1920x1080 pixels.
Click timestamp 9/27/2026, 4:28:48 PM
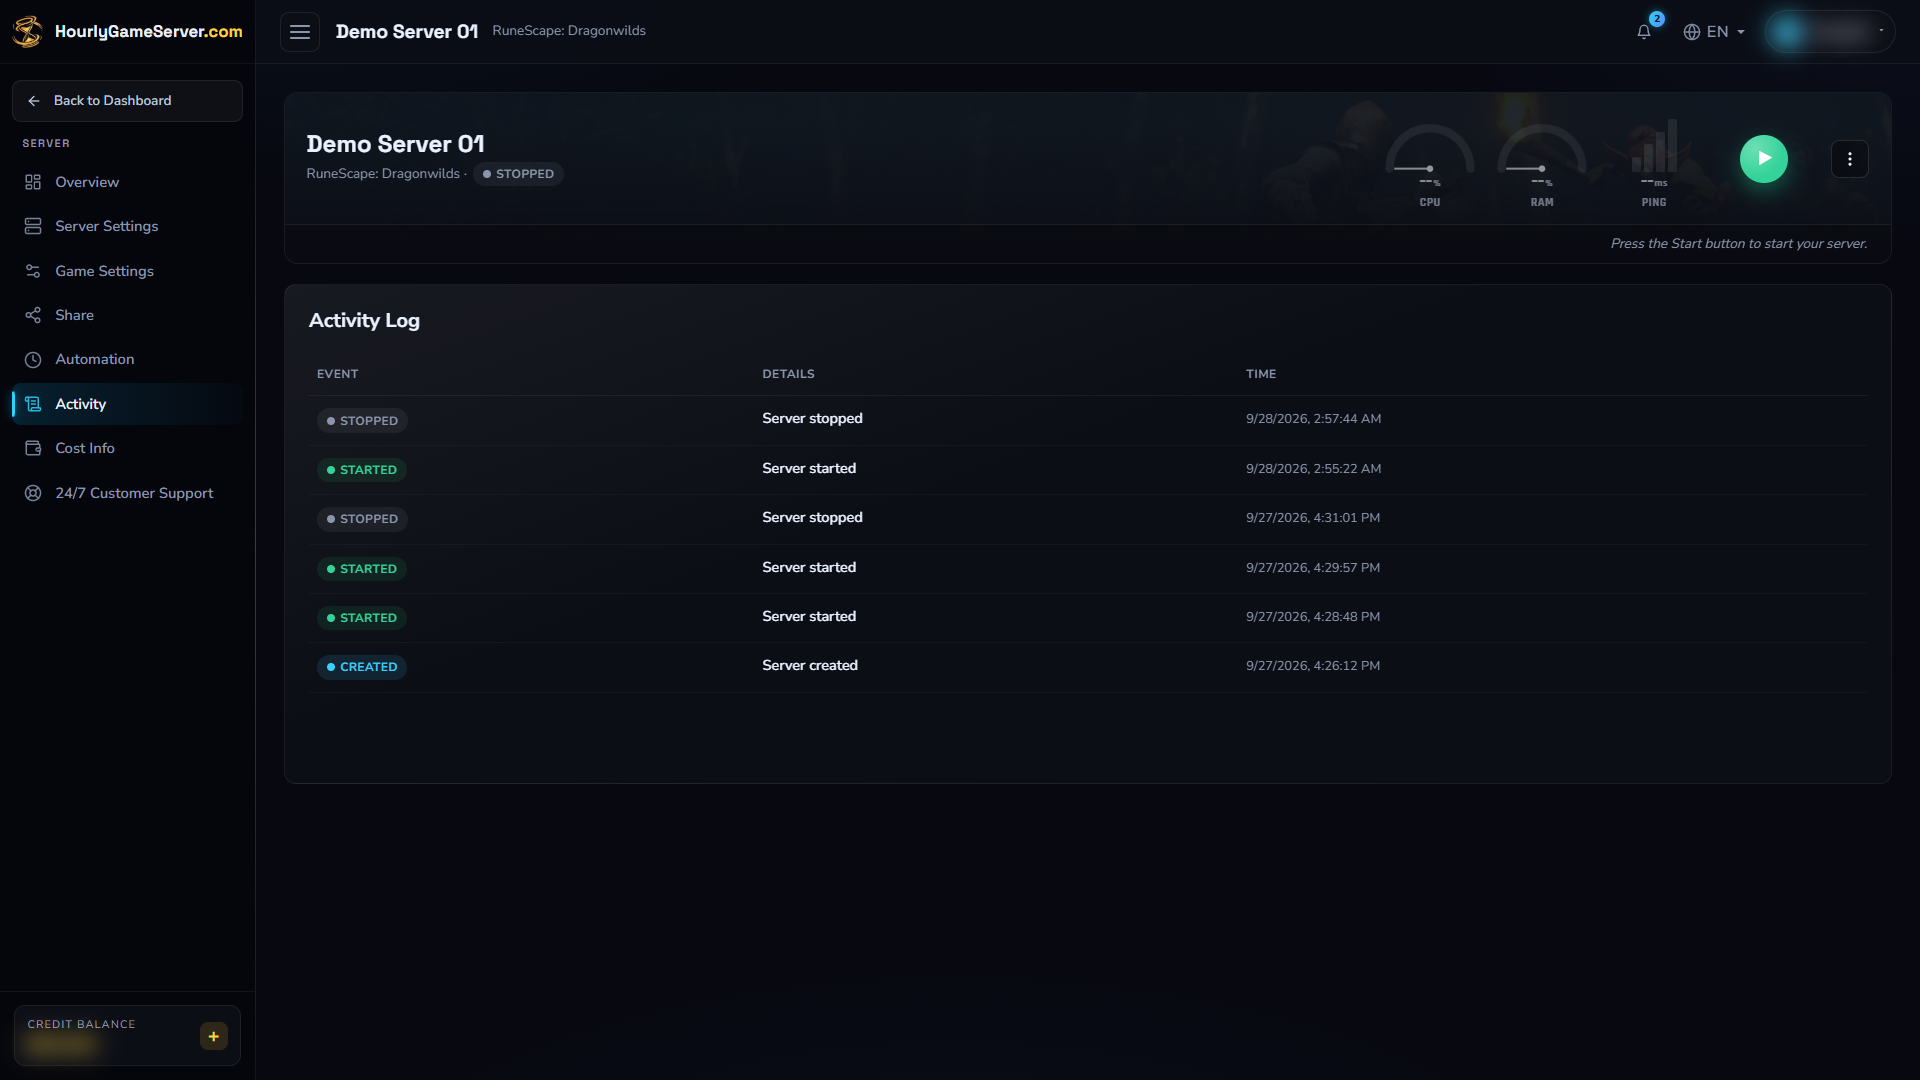pos(1313,617)
